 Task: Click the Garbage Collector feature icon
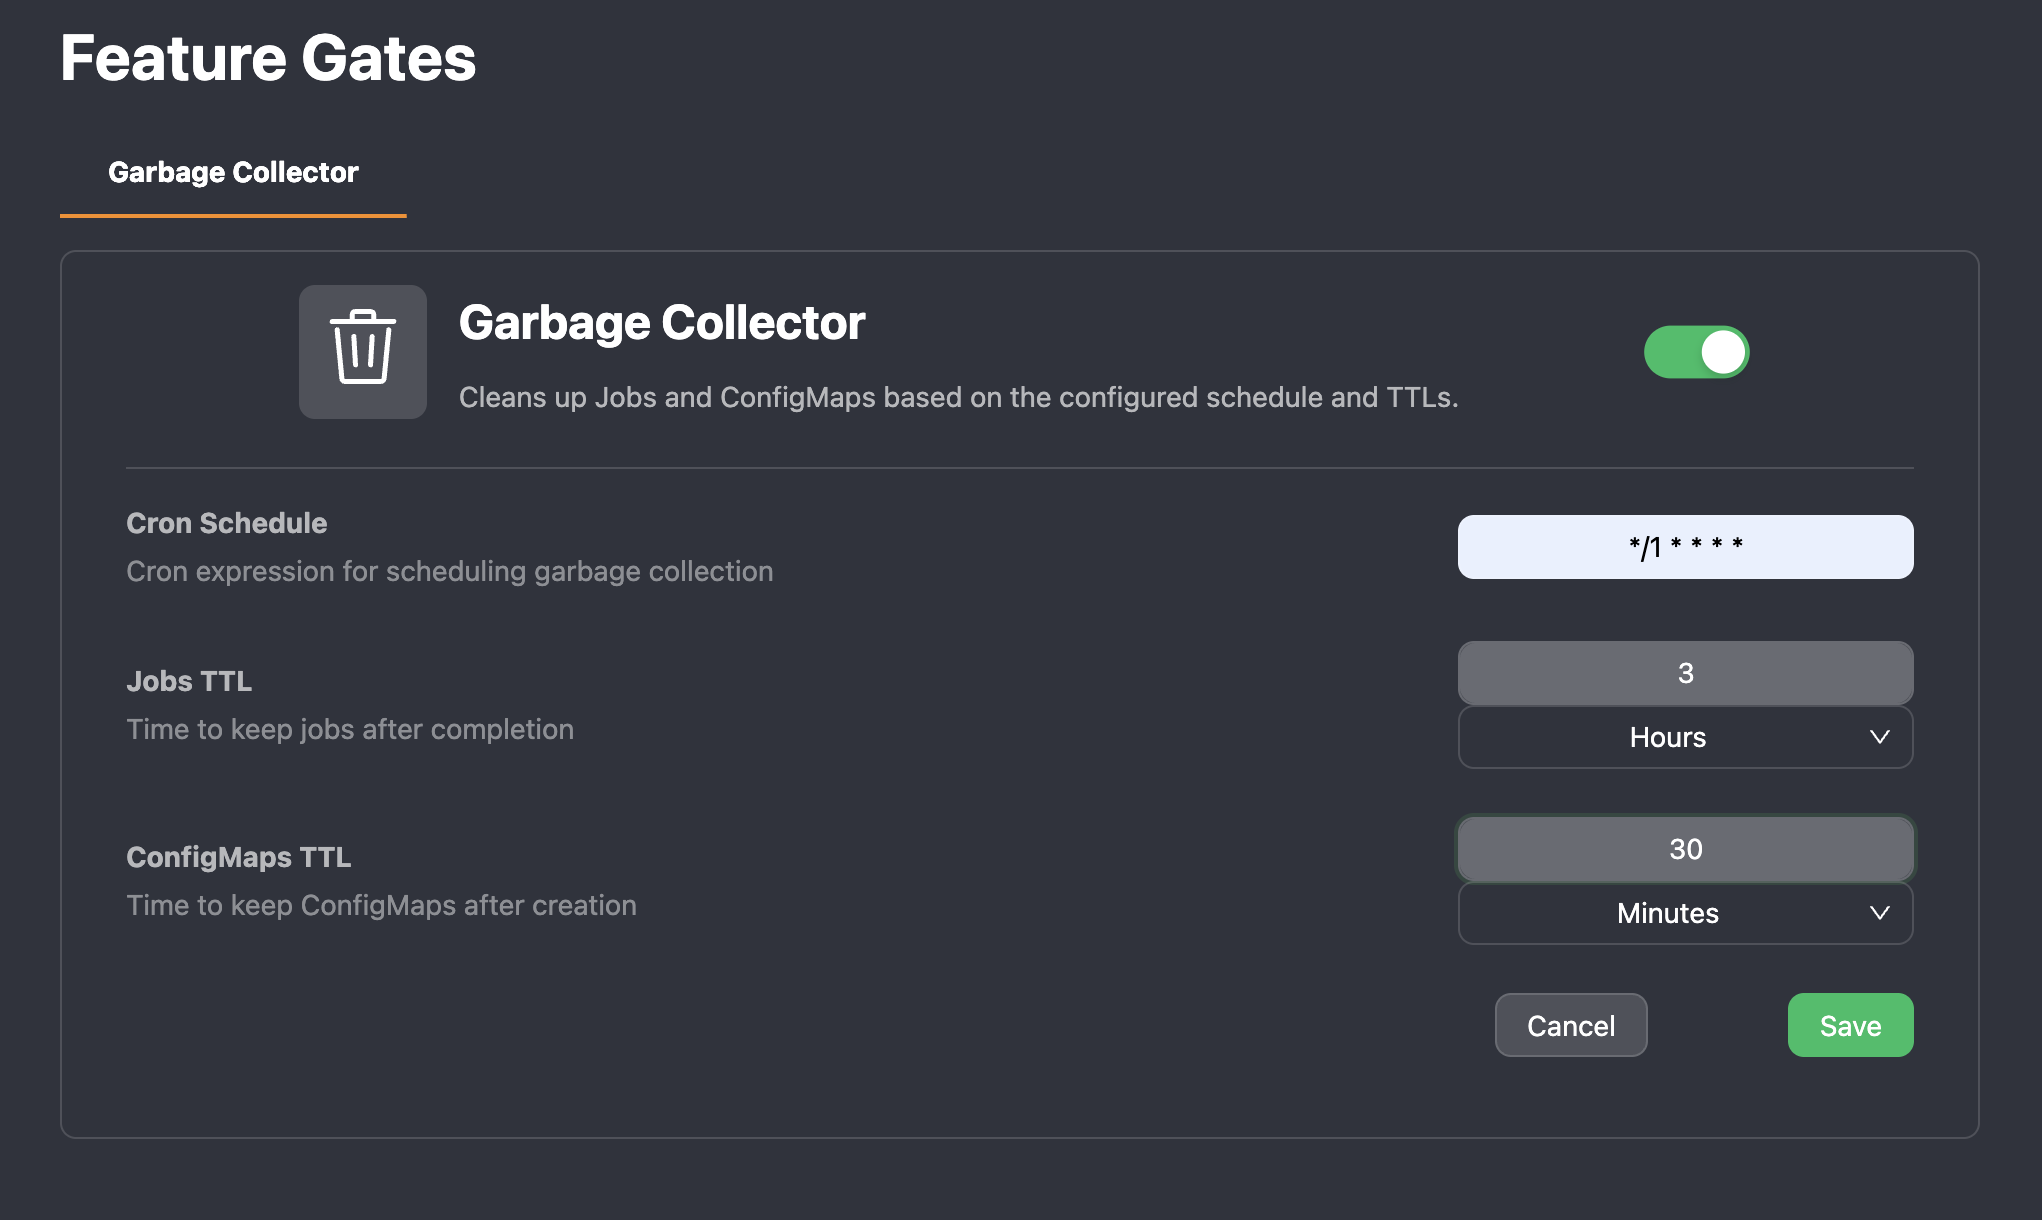(362, 351)
